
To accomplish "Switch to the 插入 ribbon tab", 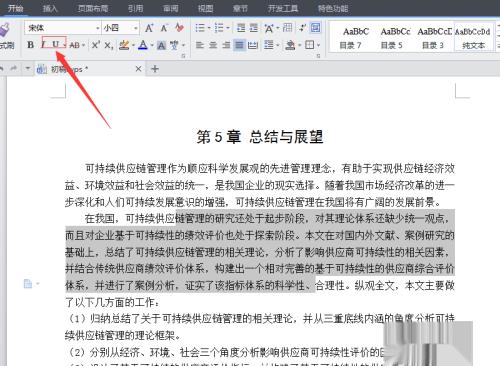I will click(50, 8).
